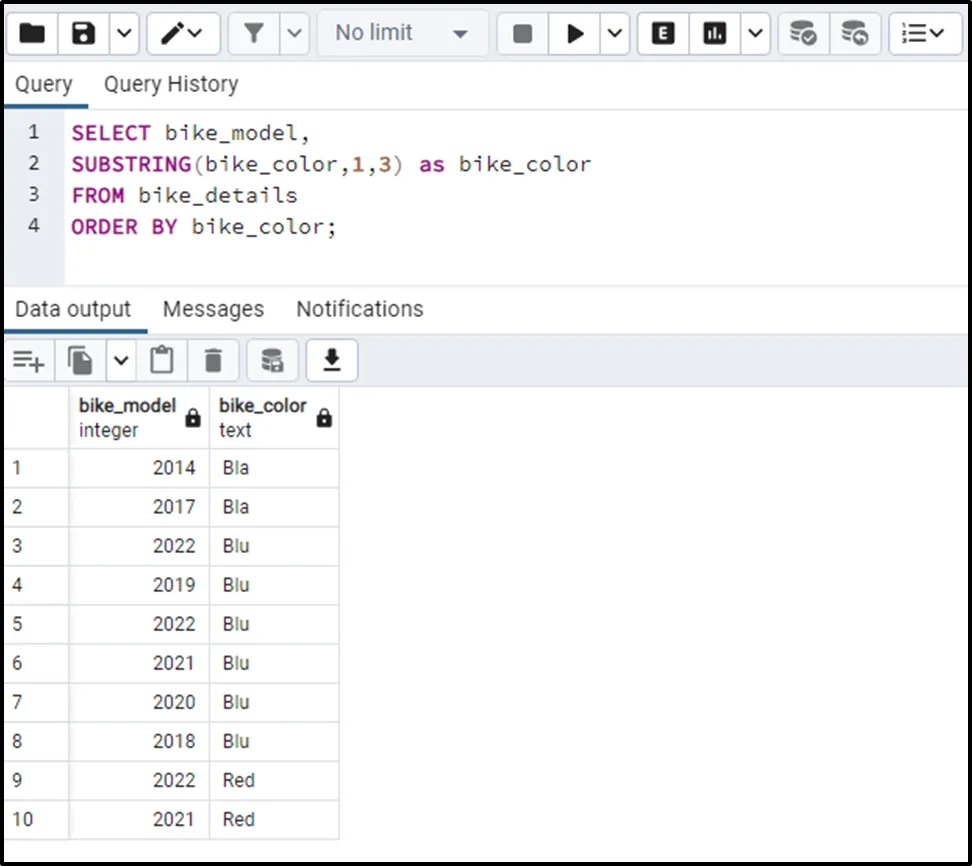Expand the Save File dropdown arrow

coord(123,34)
